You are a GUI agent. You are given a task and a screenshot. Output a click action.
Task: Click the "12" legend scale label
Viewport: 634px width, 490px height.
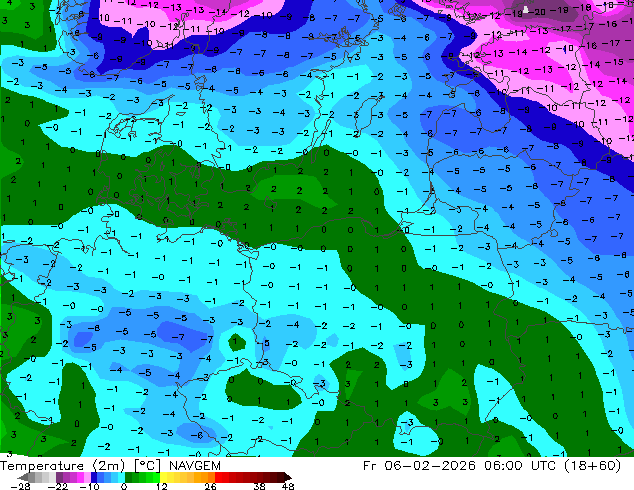162,486
